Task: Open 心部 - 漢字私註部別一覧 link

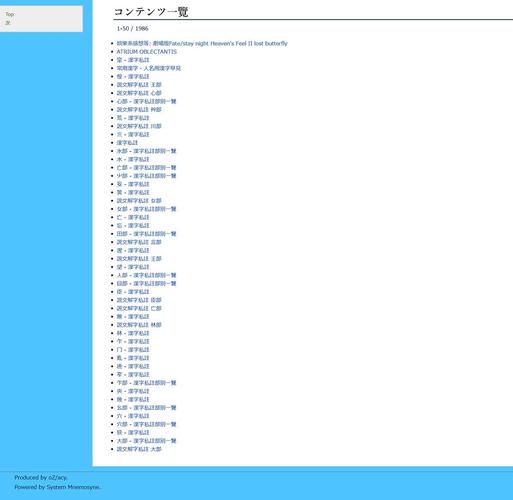Action: [146, 101]
